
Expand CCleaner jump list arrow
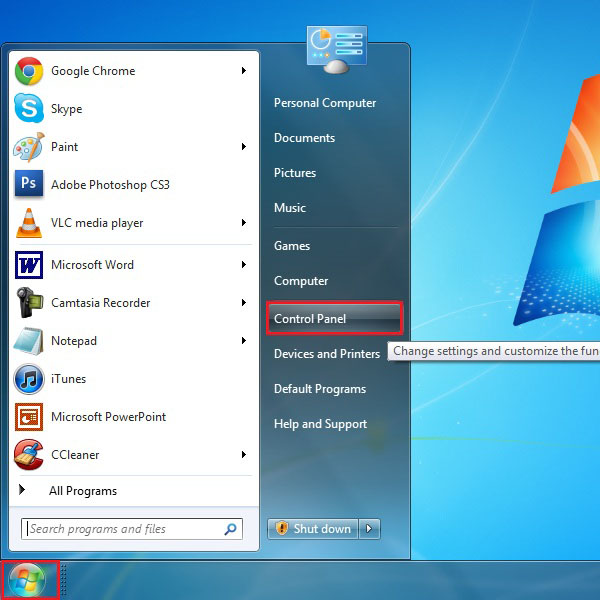click(x=243, y=455)
